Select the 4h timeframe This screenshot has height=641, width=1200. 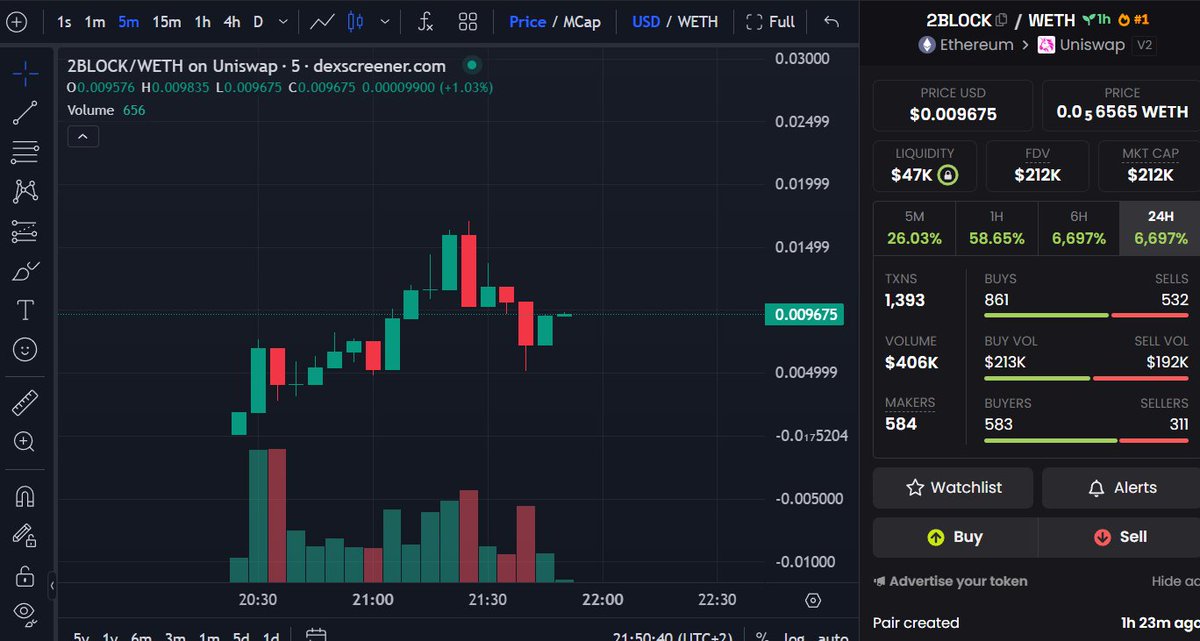tap(232, 21)
